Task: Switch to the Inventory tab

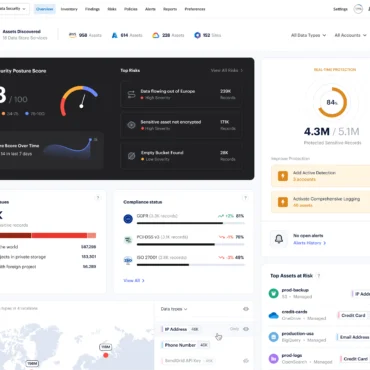Action: pyautogui.click(x=69, y=9)
